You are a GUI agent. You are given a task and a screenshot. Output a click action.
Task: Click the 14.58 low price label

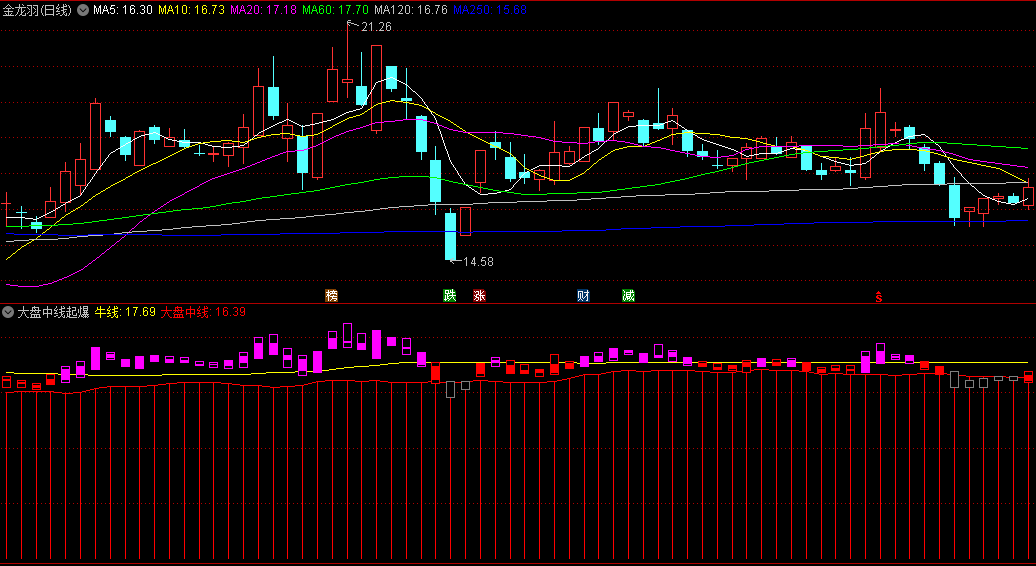477,262
